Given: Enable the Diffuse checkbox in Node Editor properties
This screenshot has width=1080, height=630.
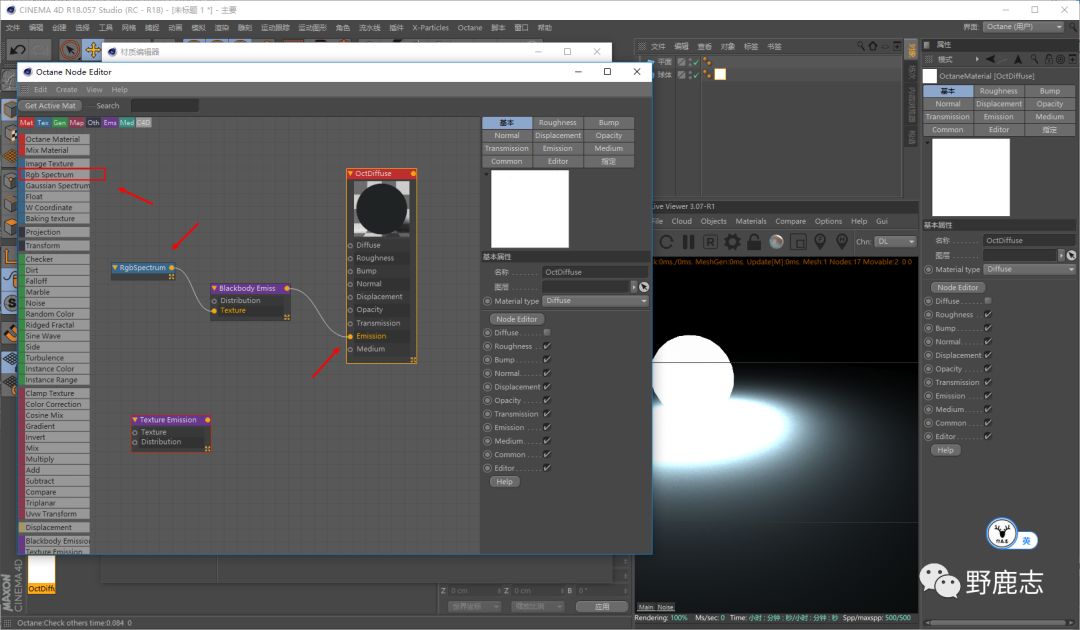Looking at the screenshot, I should [547, 333].
